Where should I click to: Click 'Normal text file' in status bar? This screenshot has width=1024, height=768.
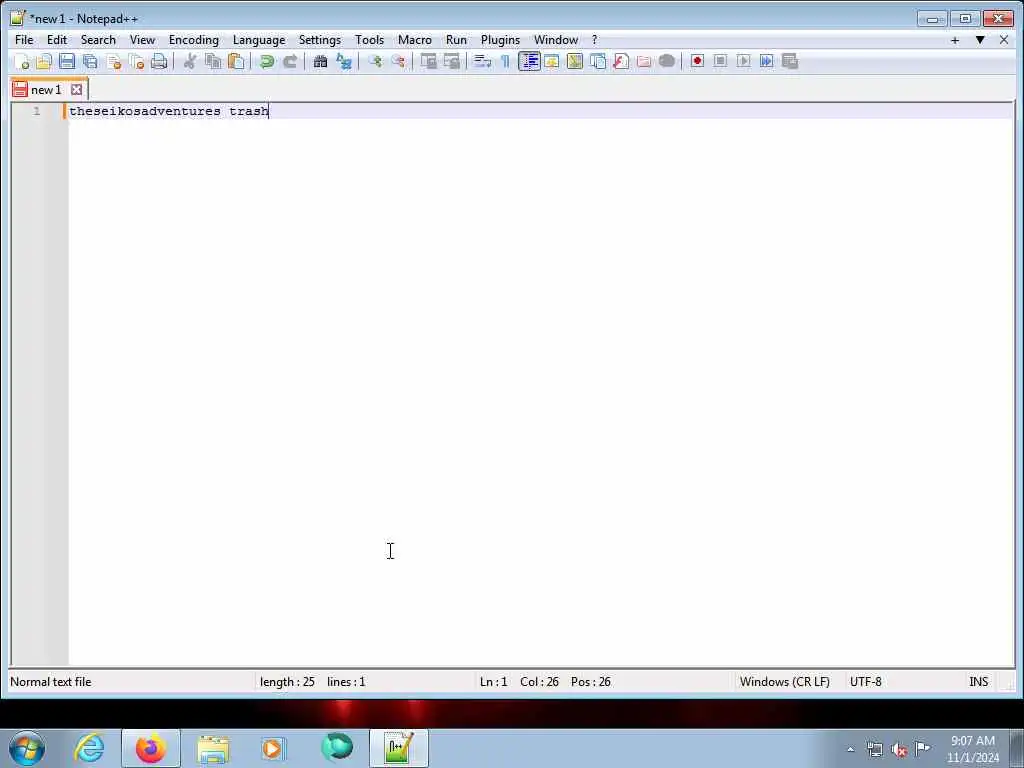(x=51, y=682)
